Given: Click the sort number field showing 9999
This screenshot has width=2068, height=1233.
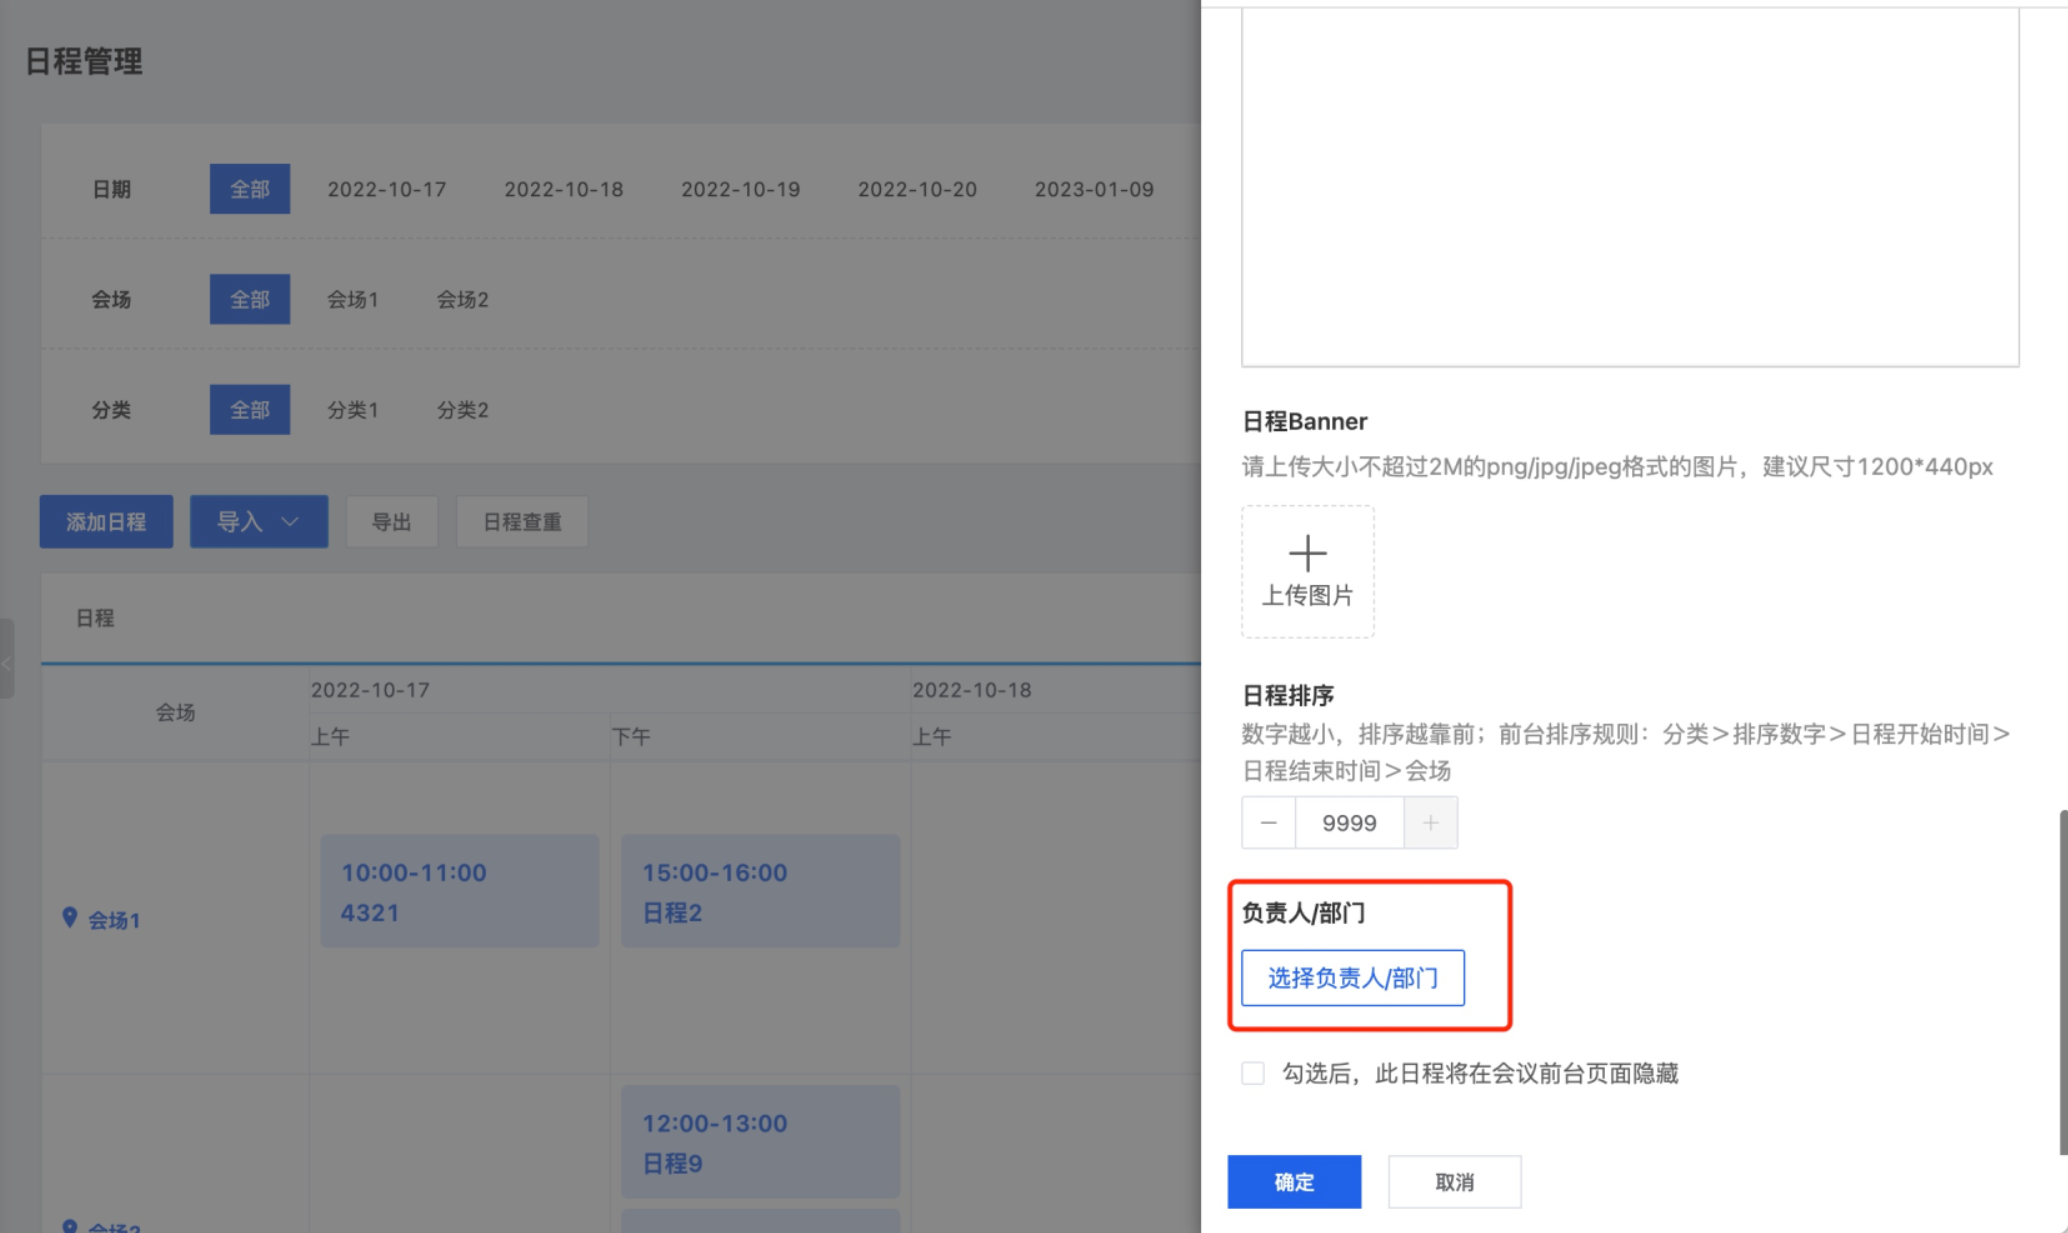Looking at the screenshot, I should pos(1349,822).
